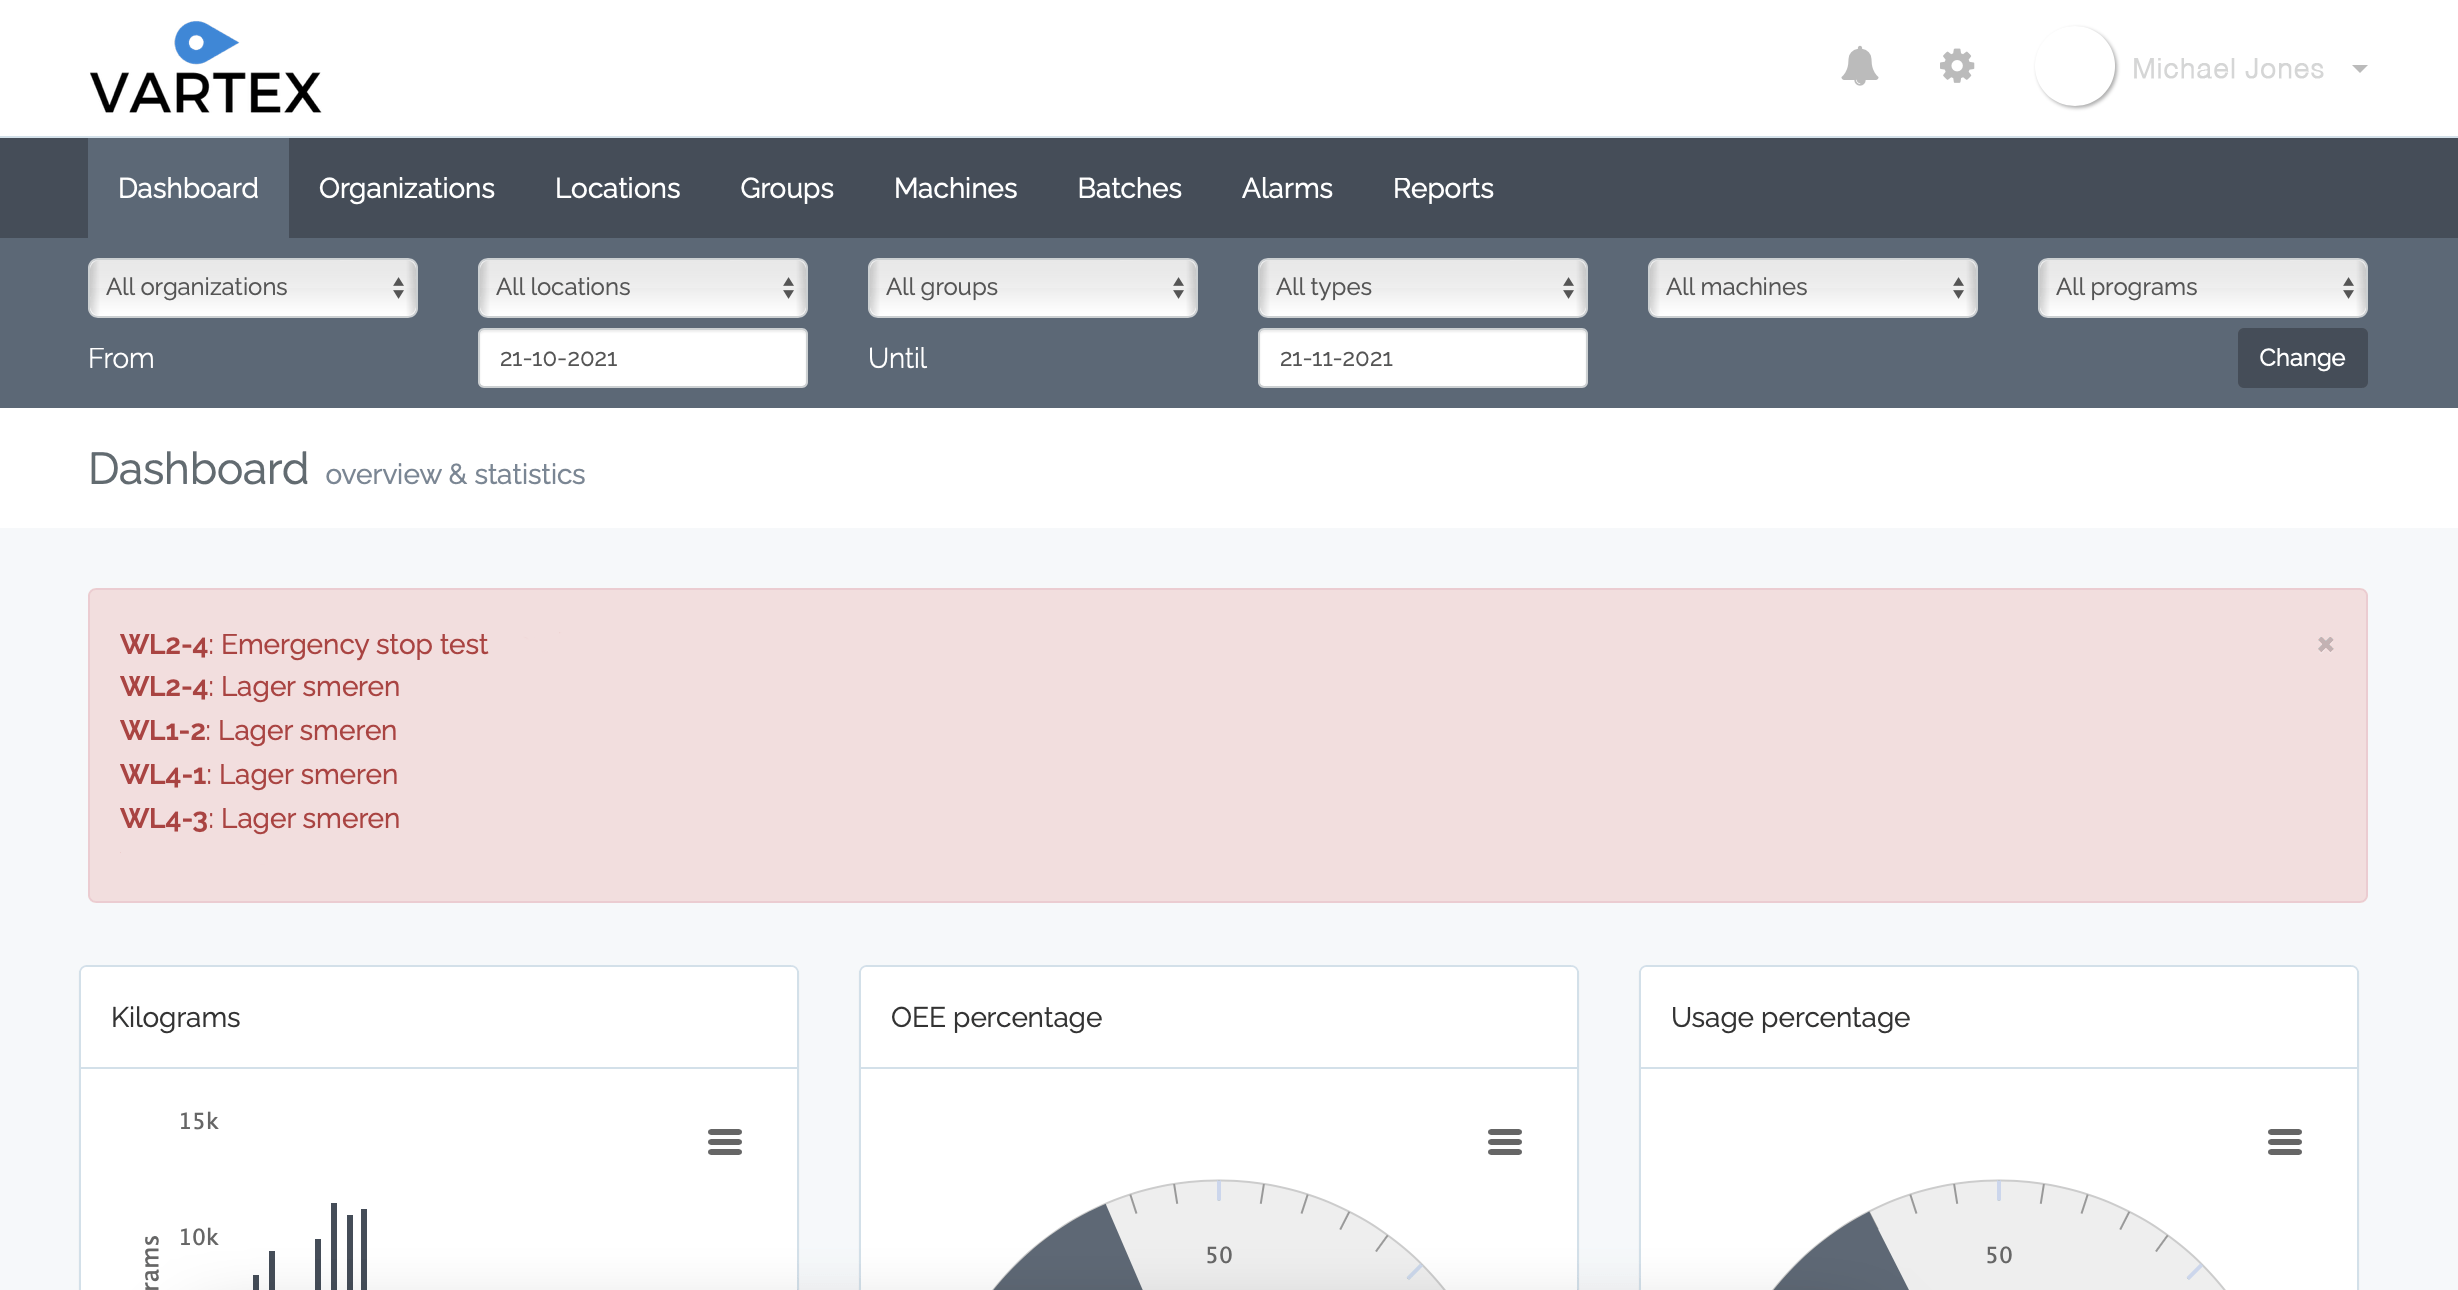Click the From date field
This screenshot has width=2458, height=1290.
(642, 358)
